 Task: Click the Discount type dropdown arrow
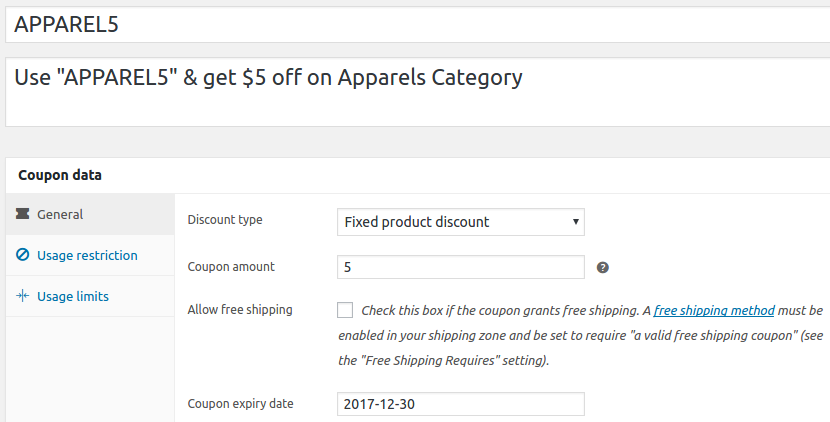coord(575,222)
